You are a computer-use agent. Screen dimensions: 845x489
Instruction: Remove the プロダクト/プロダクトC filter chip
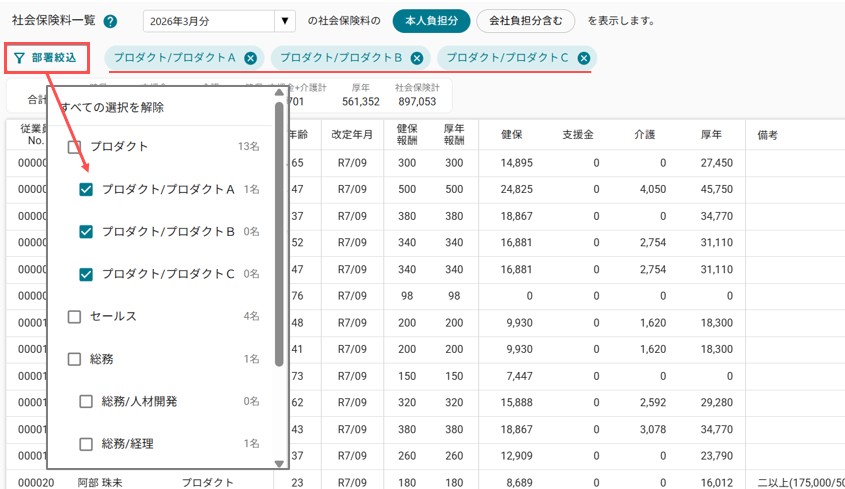[584, 58]
